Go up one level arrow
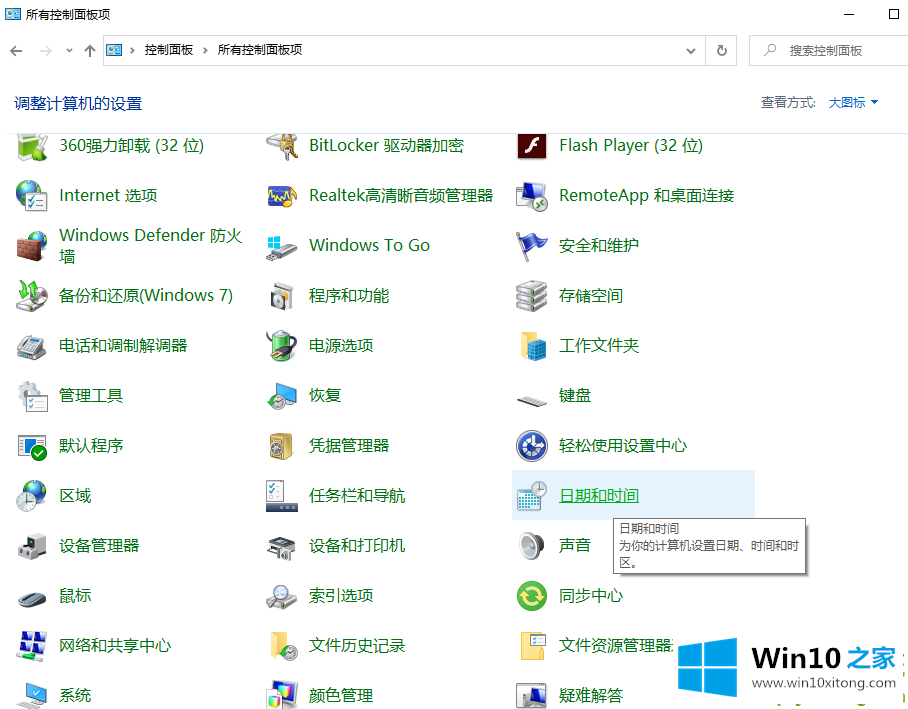Viewport: 908px width, 709px height. coord(90,51)
